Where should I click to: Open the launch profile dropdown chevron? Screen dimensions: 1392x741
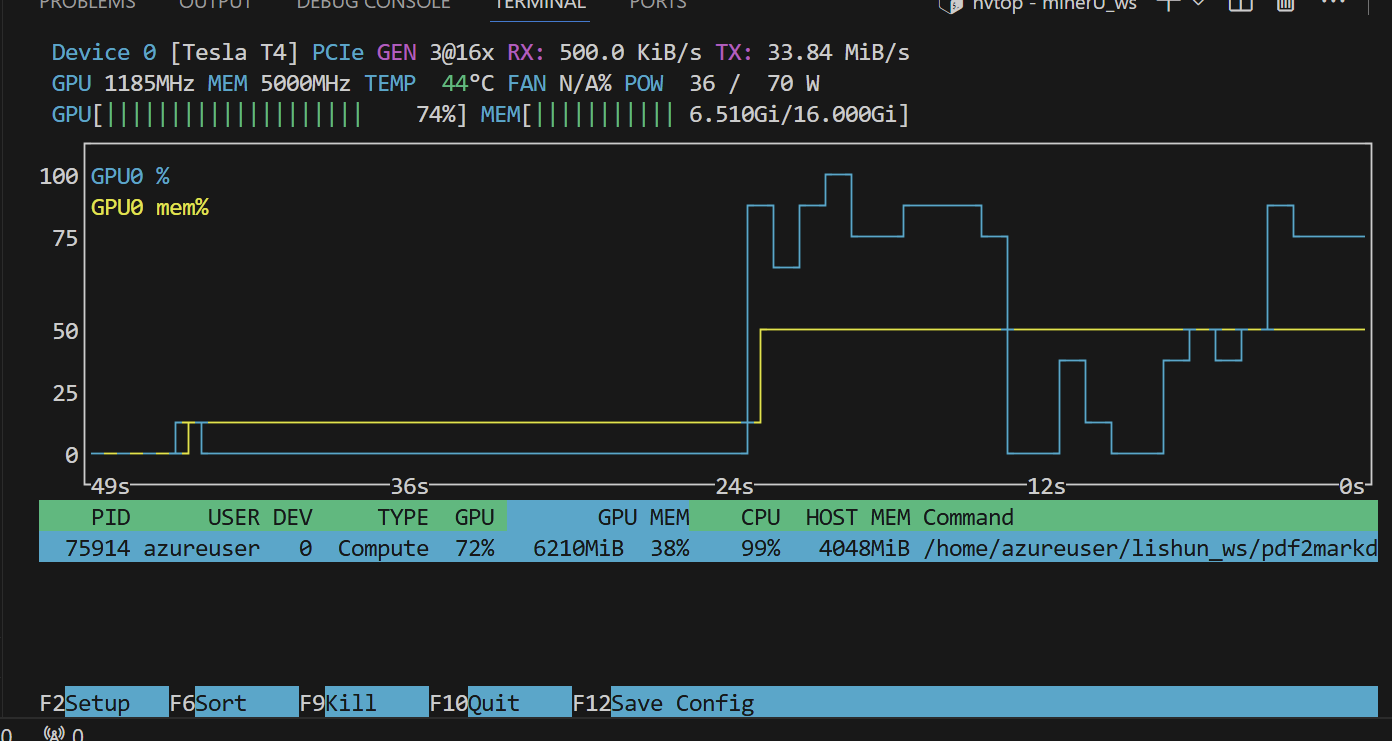(1198, 4)
